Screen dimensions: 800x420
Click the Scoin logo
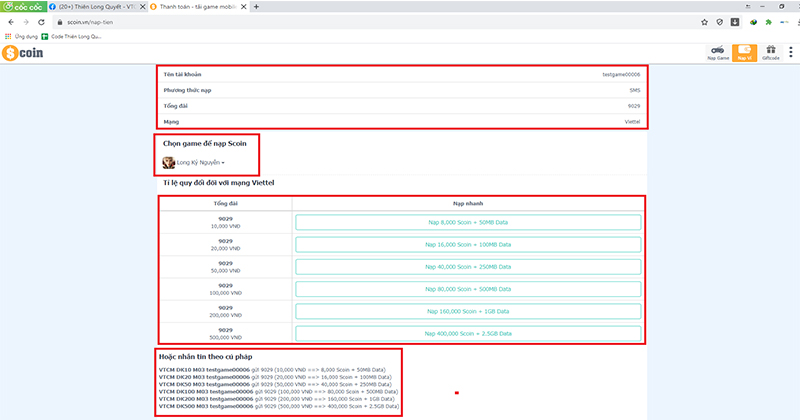click(22, 53)
